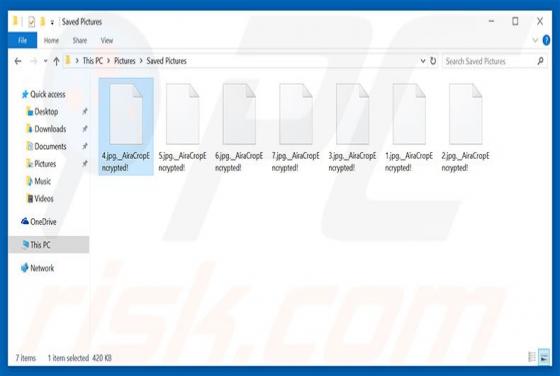Click the Back navigation arrow

(x=18, y=61)
